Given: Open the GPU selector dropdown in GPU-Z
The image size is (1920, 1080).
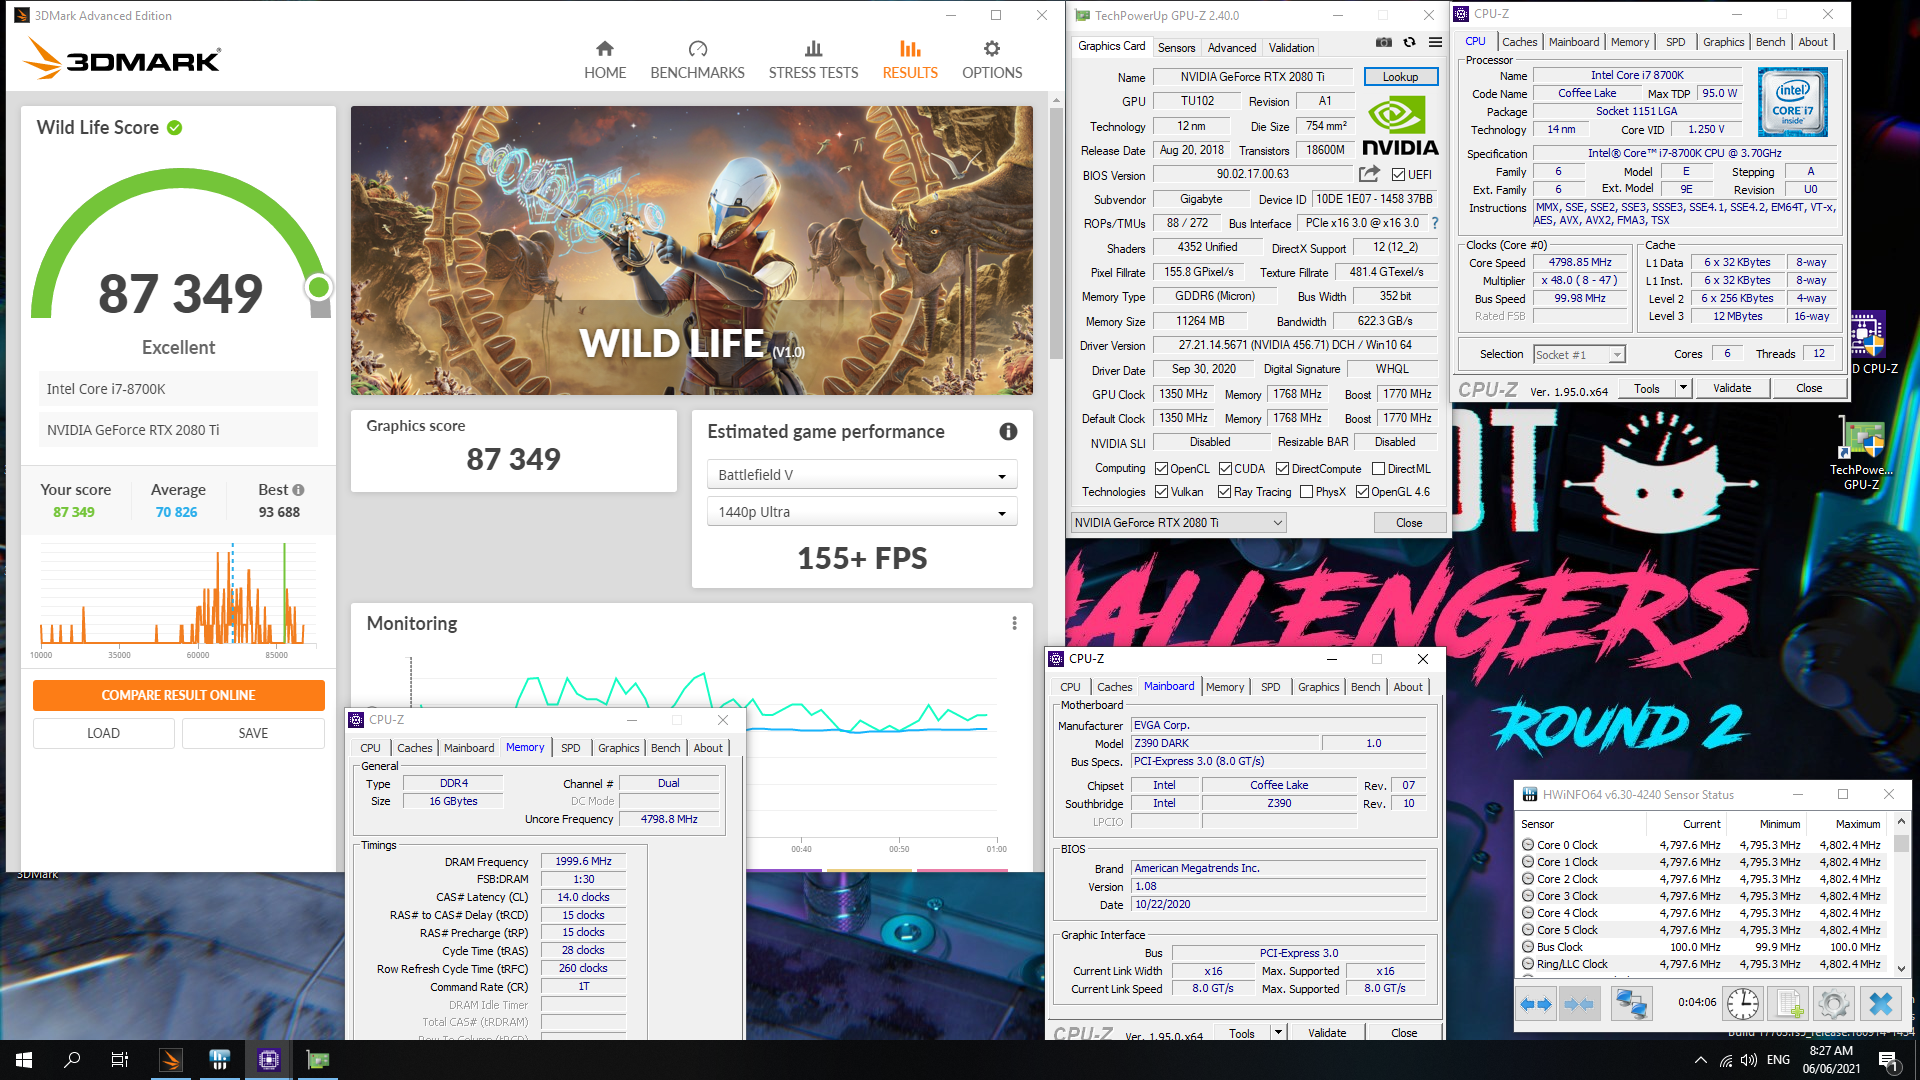Looking at the screenshot, I should point(1178,522).
